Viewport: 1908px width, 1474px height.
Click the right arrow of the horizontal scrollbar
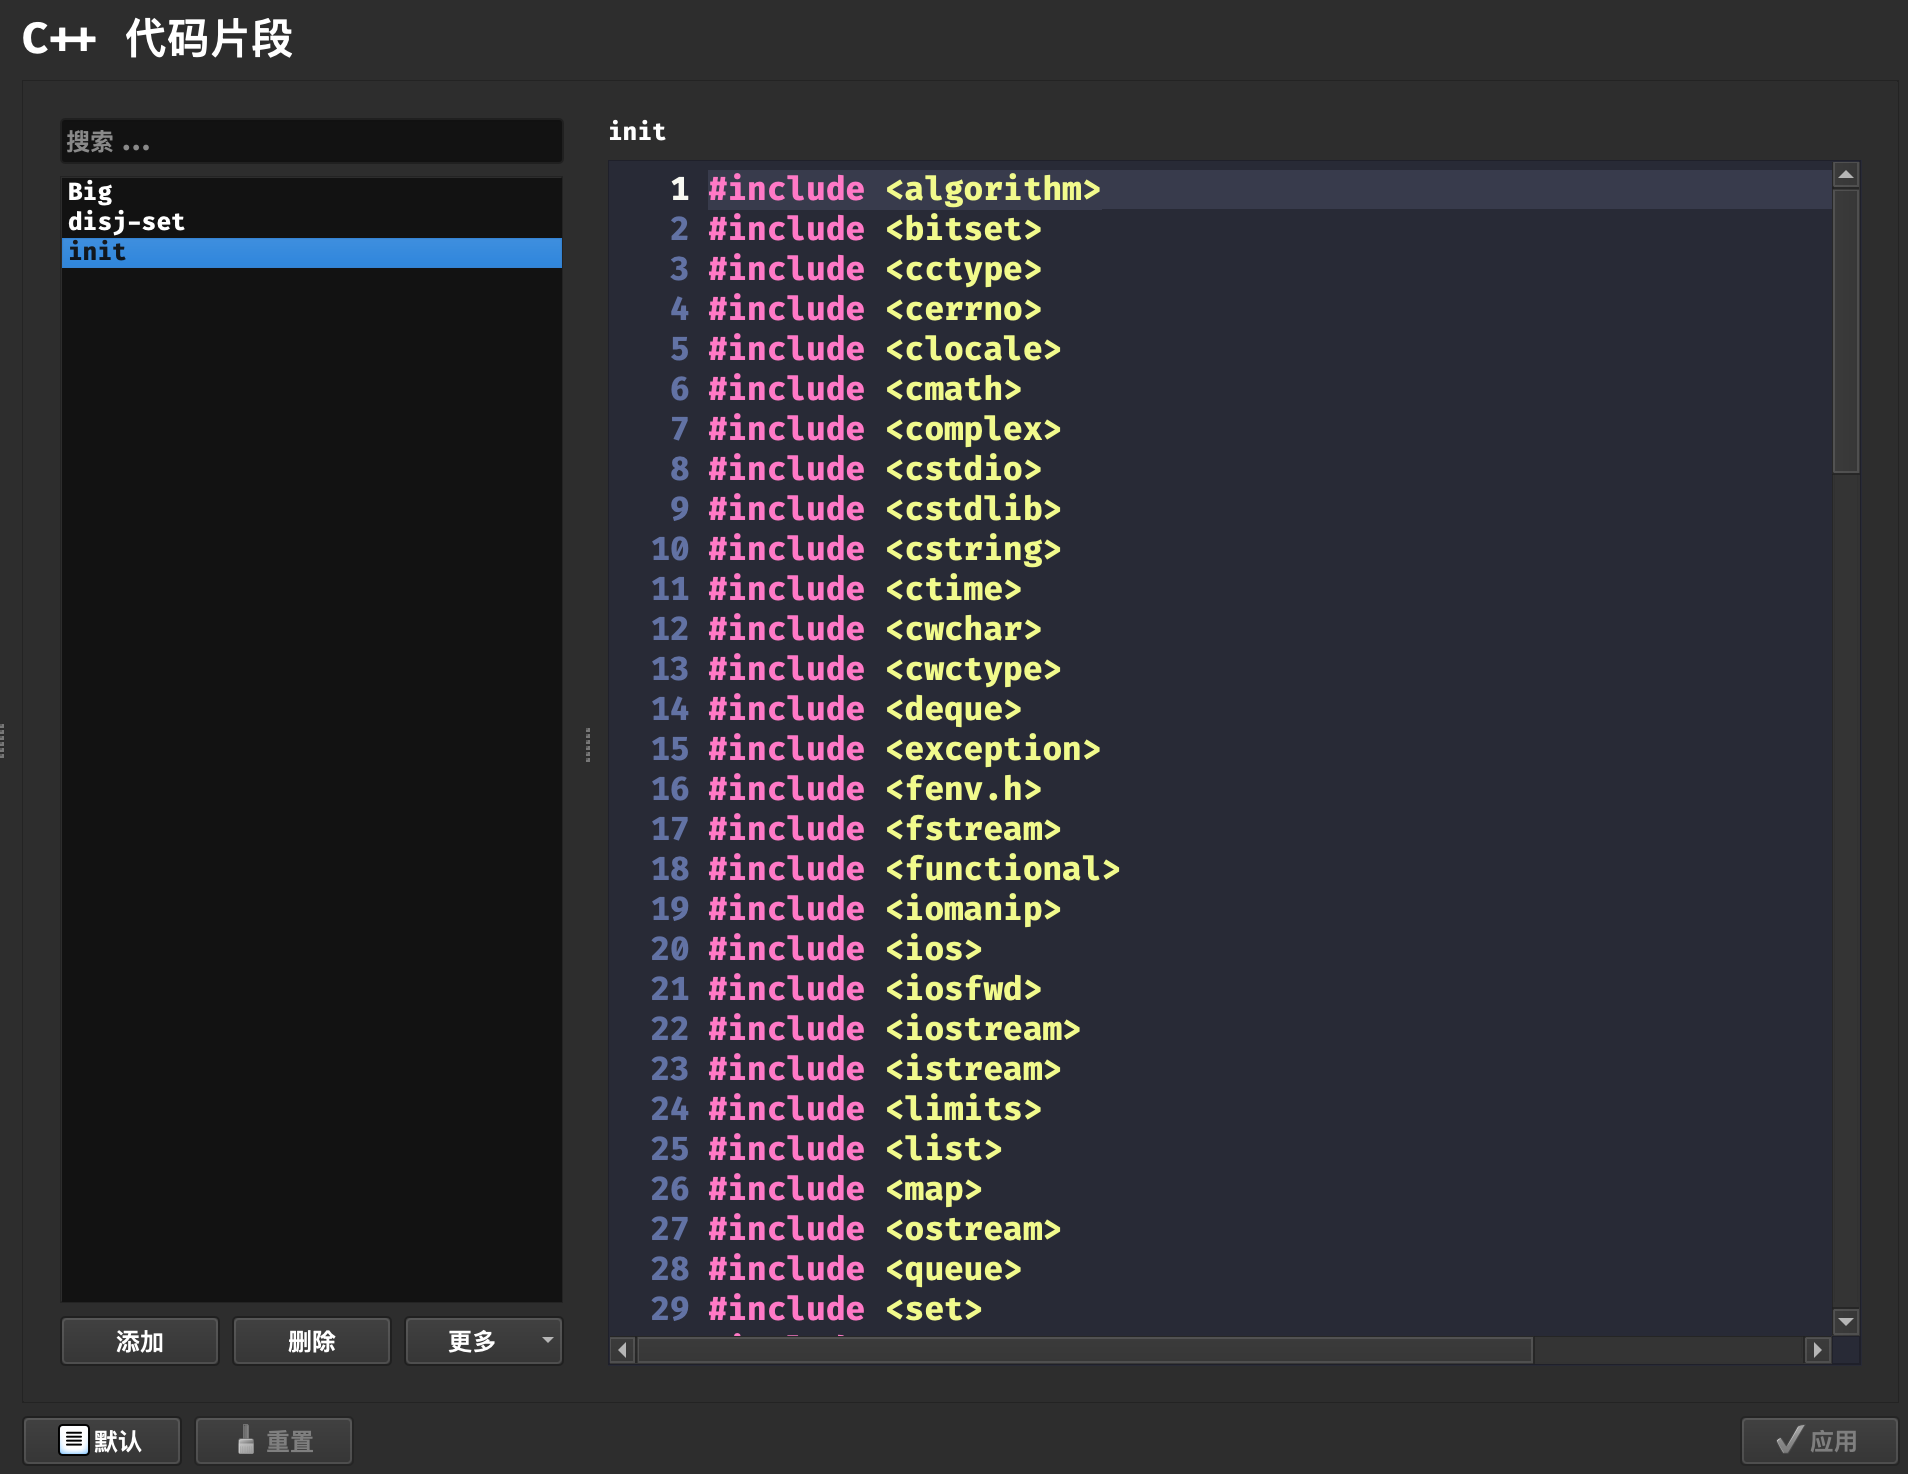pos(1817,1350)
